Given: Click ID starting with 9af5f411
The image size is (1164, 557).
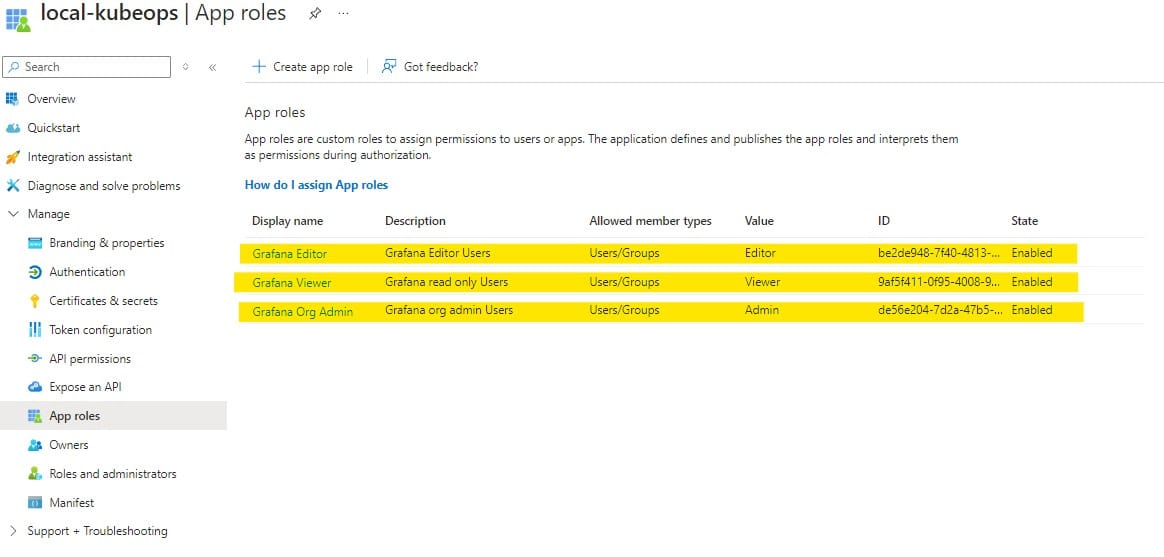Looking at the screenshot, I should 939,282.
